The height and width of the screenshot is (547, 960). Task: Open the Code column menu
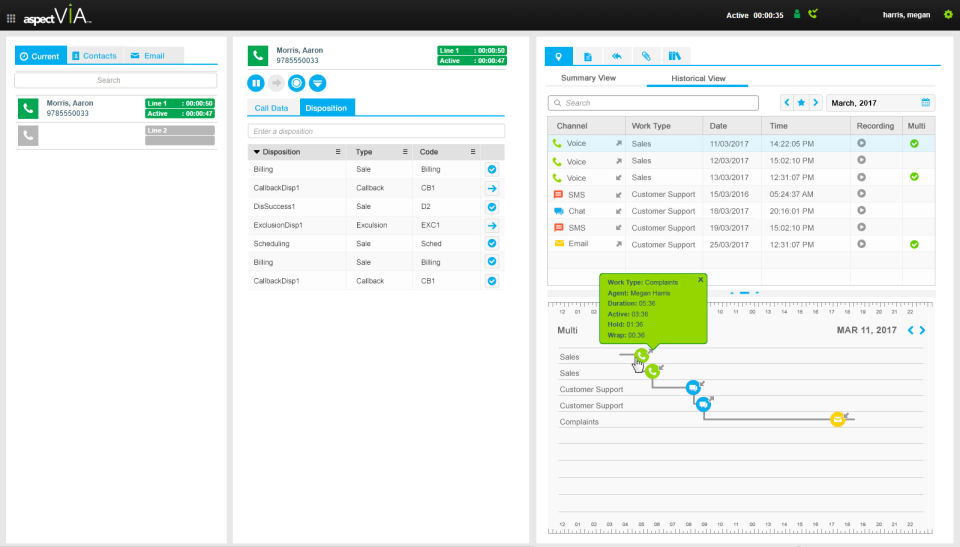pos(473,152)
